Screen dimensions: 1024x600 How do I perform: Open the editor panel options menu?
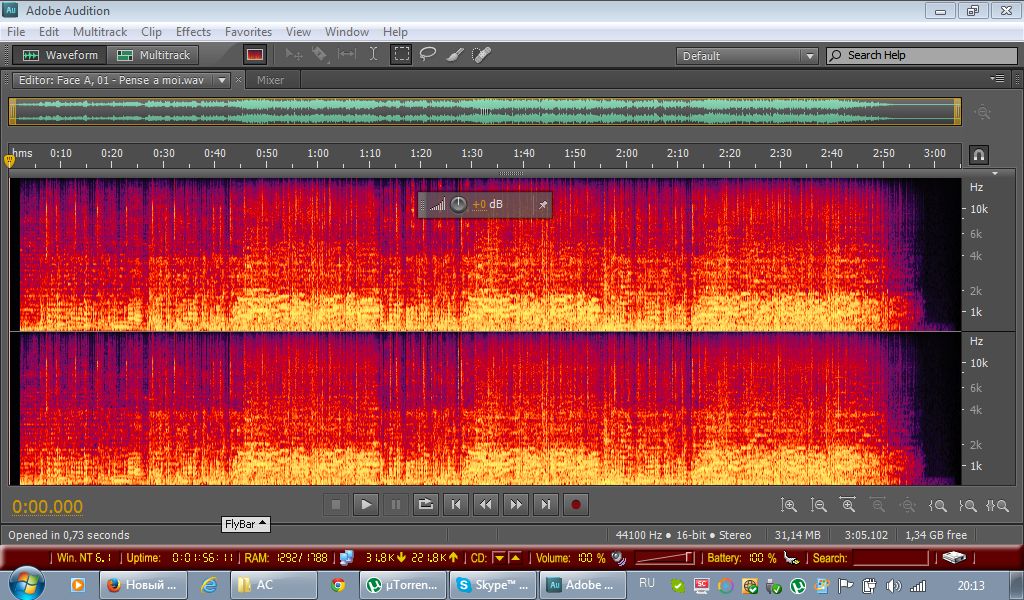(x=997, y=79)
